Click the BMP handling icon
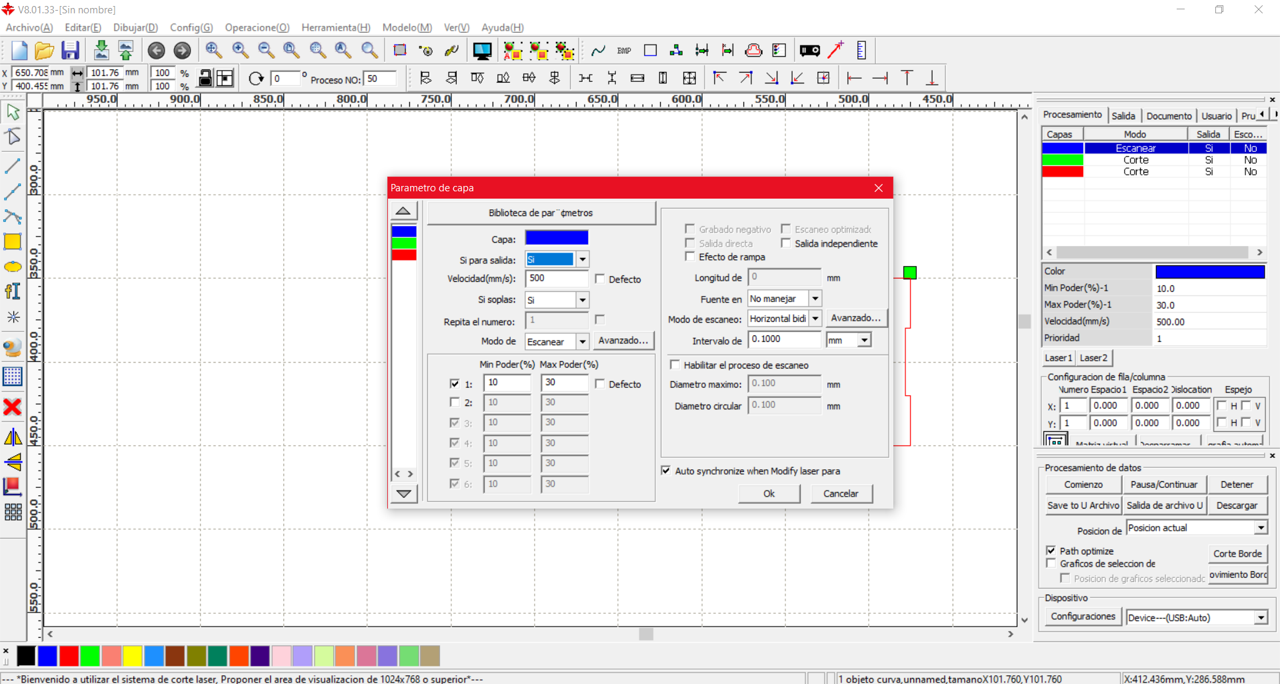This screenshot has height=684, width=1280. 624,50
